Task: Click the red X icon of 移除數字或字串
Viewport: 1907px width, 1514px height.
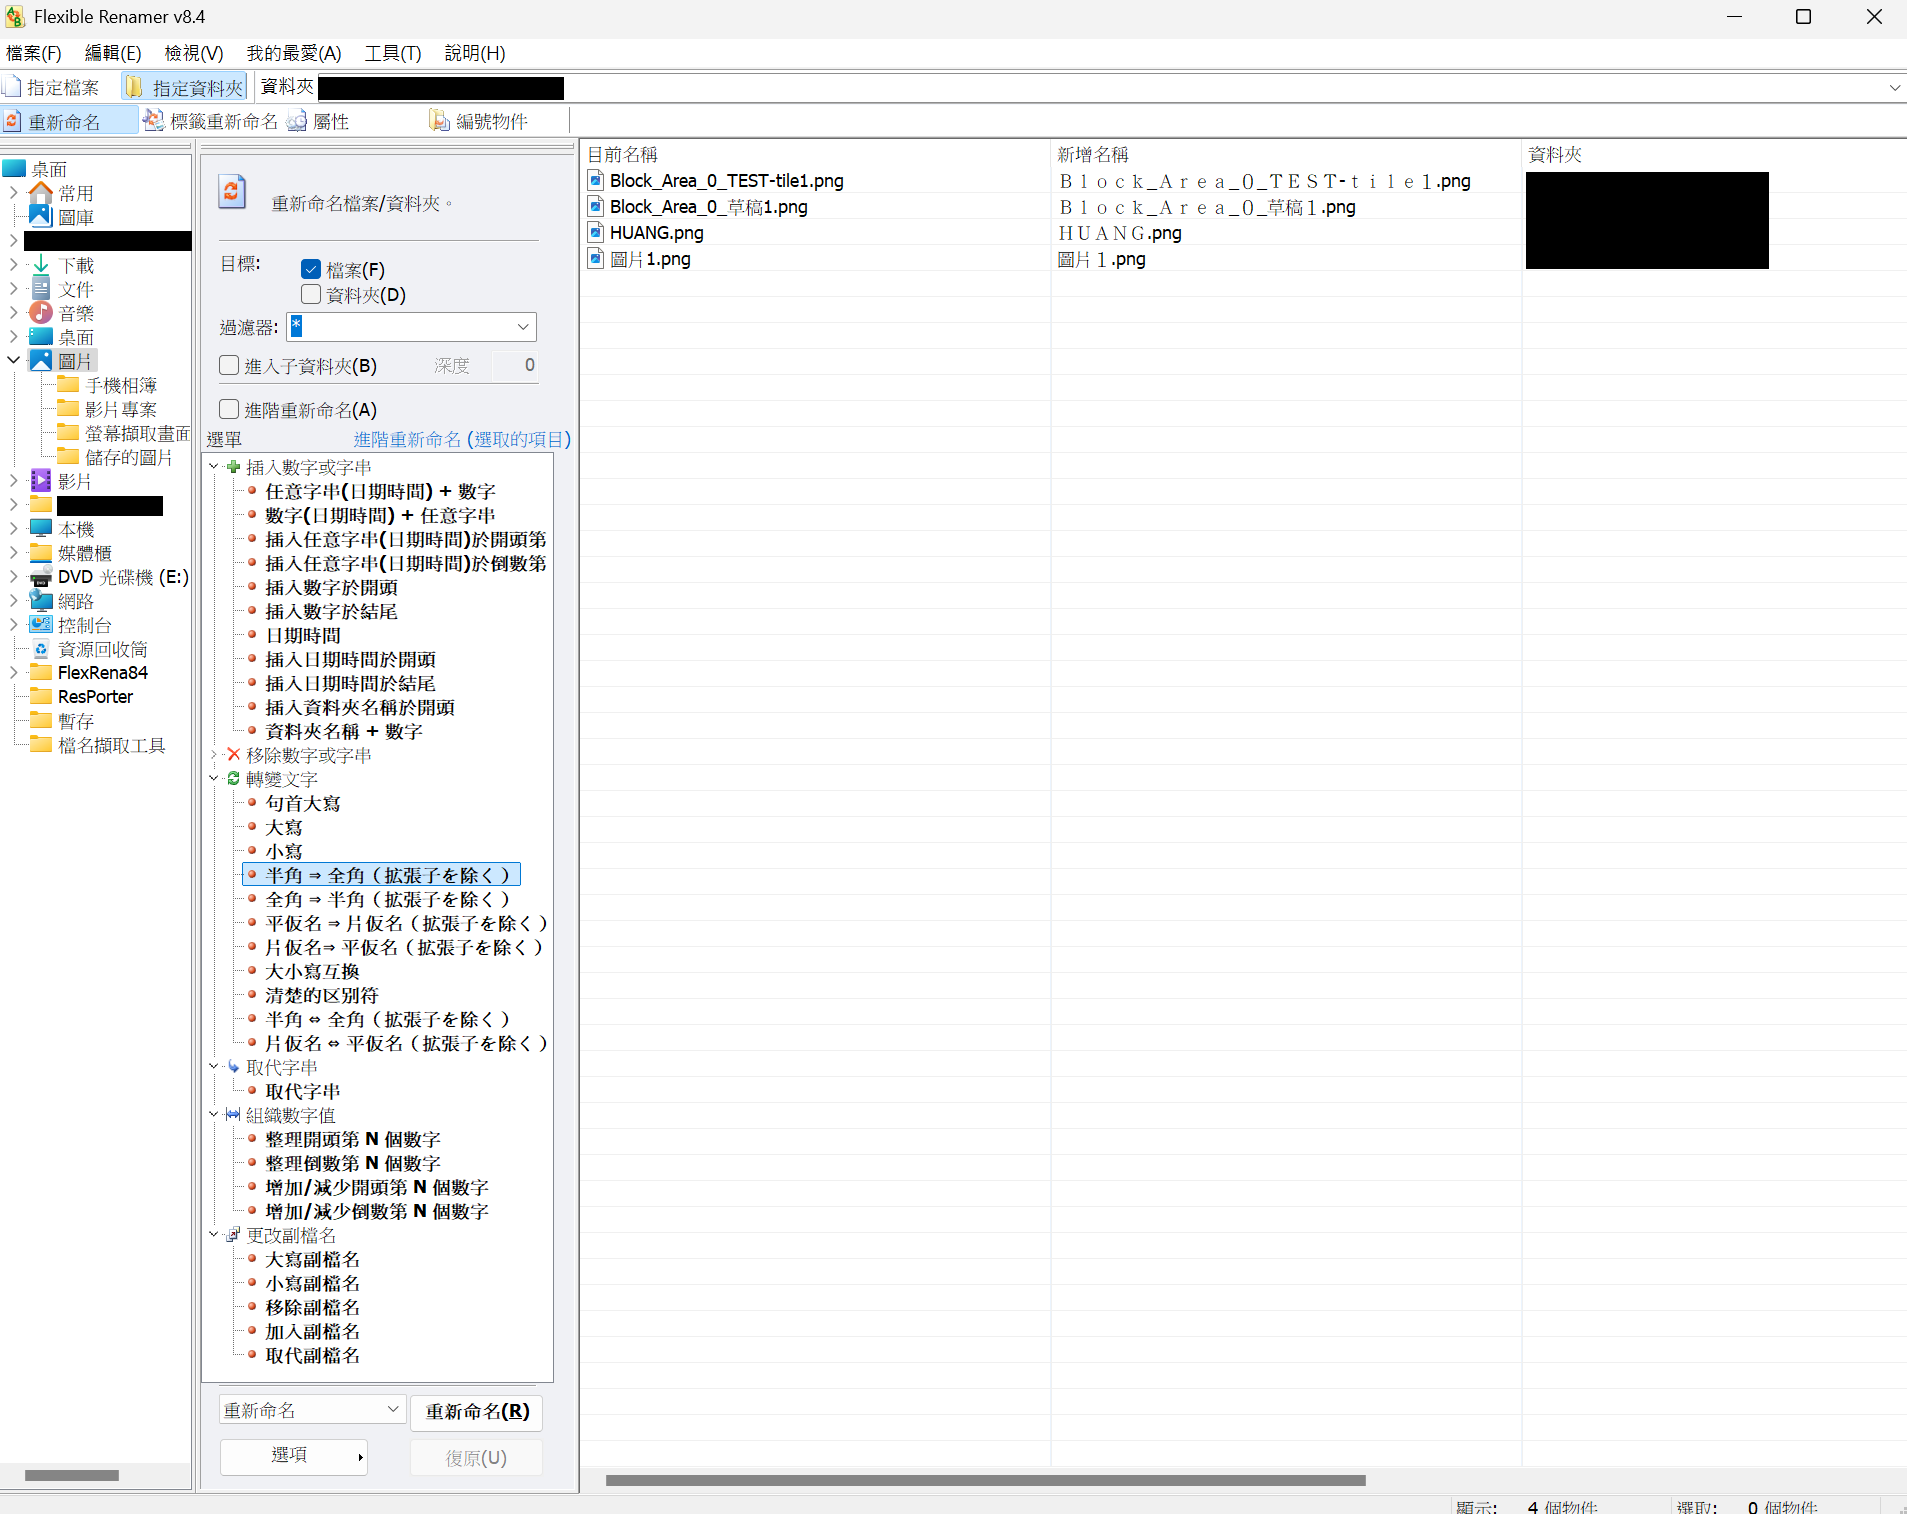Action: 233,754
